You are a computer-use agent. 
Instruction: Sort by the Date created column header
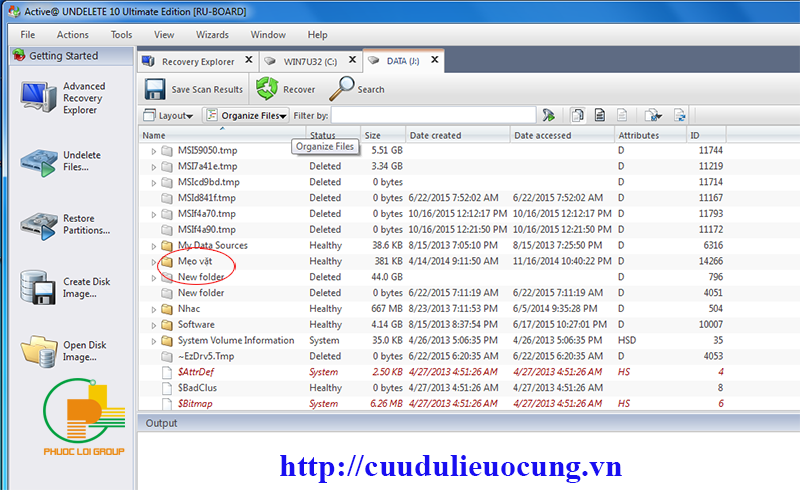[436, 135]
